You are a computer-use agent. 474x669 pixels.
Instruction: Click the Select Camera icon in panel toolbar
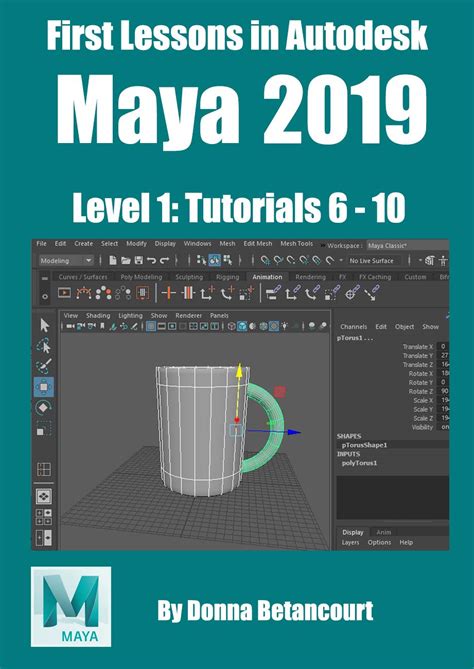click(70, 326)
